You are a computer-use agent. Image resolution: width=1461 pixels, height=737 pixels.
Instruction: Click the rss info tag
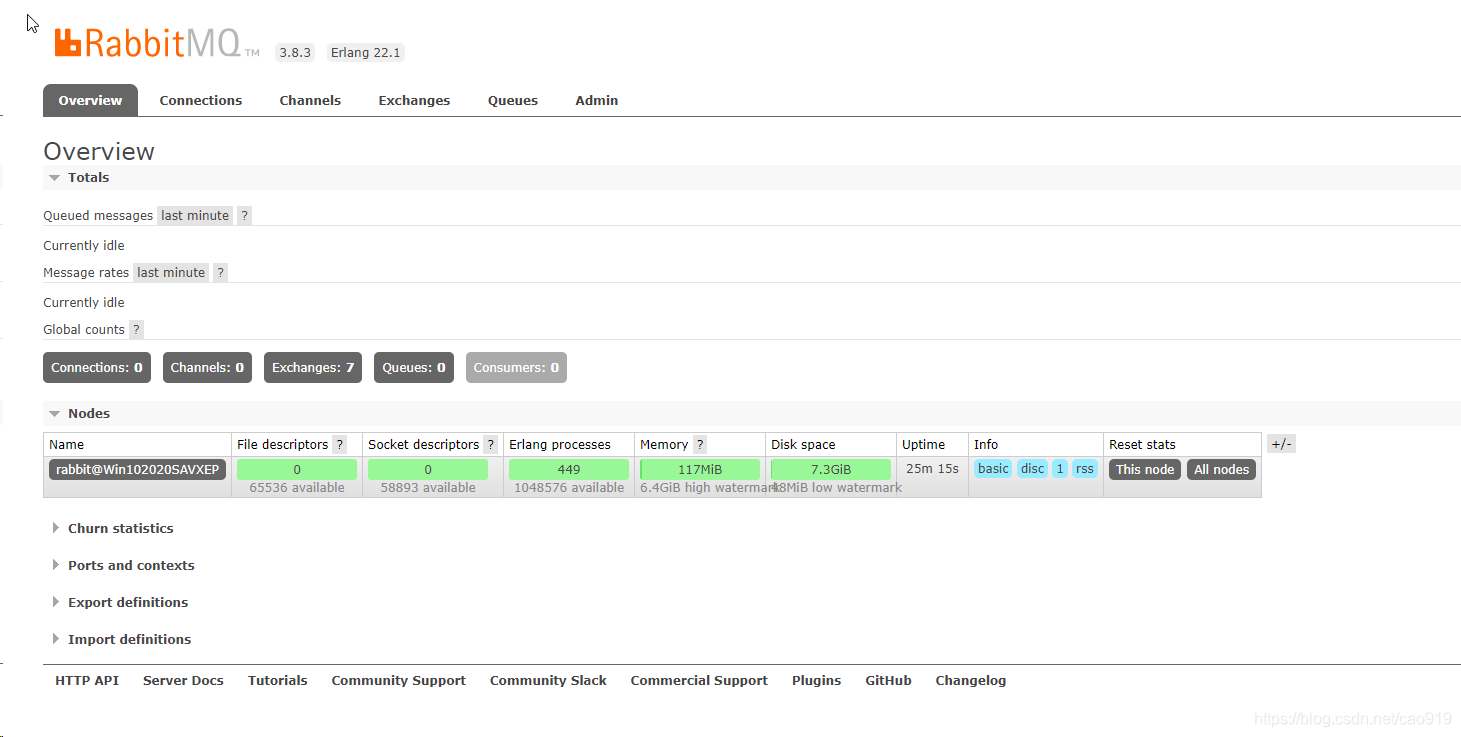click(1085, 469)
